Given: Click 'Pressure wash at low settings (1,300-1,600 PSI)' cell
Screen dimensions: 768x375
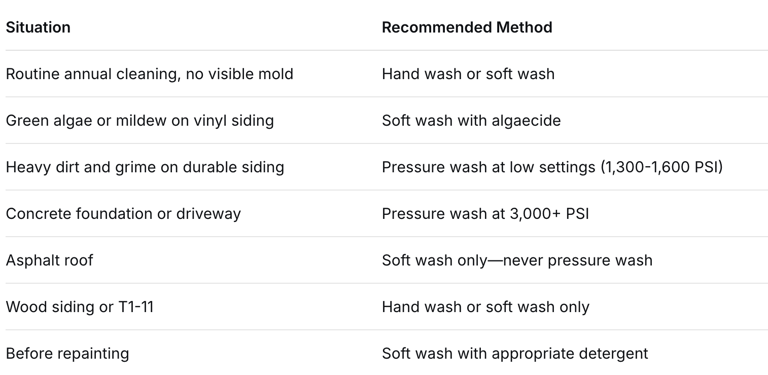Looking at the screenshot, I should click(552, 167).
